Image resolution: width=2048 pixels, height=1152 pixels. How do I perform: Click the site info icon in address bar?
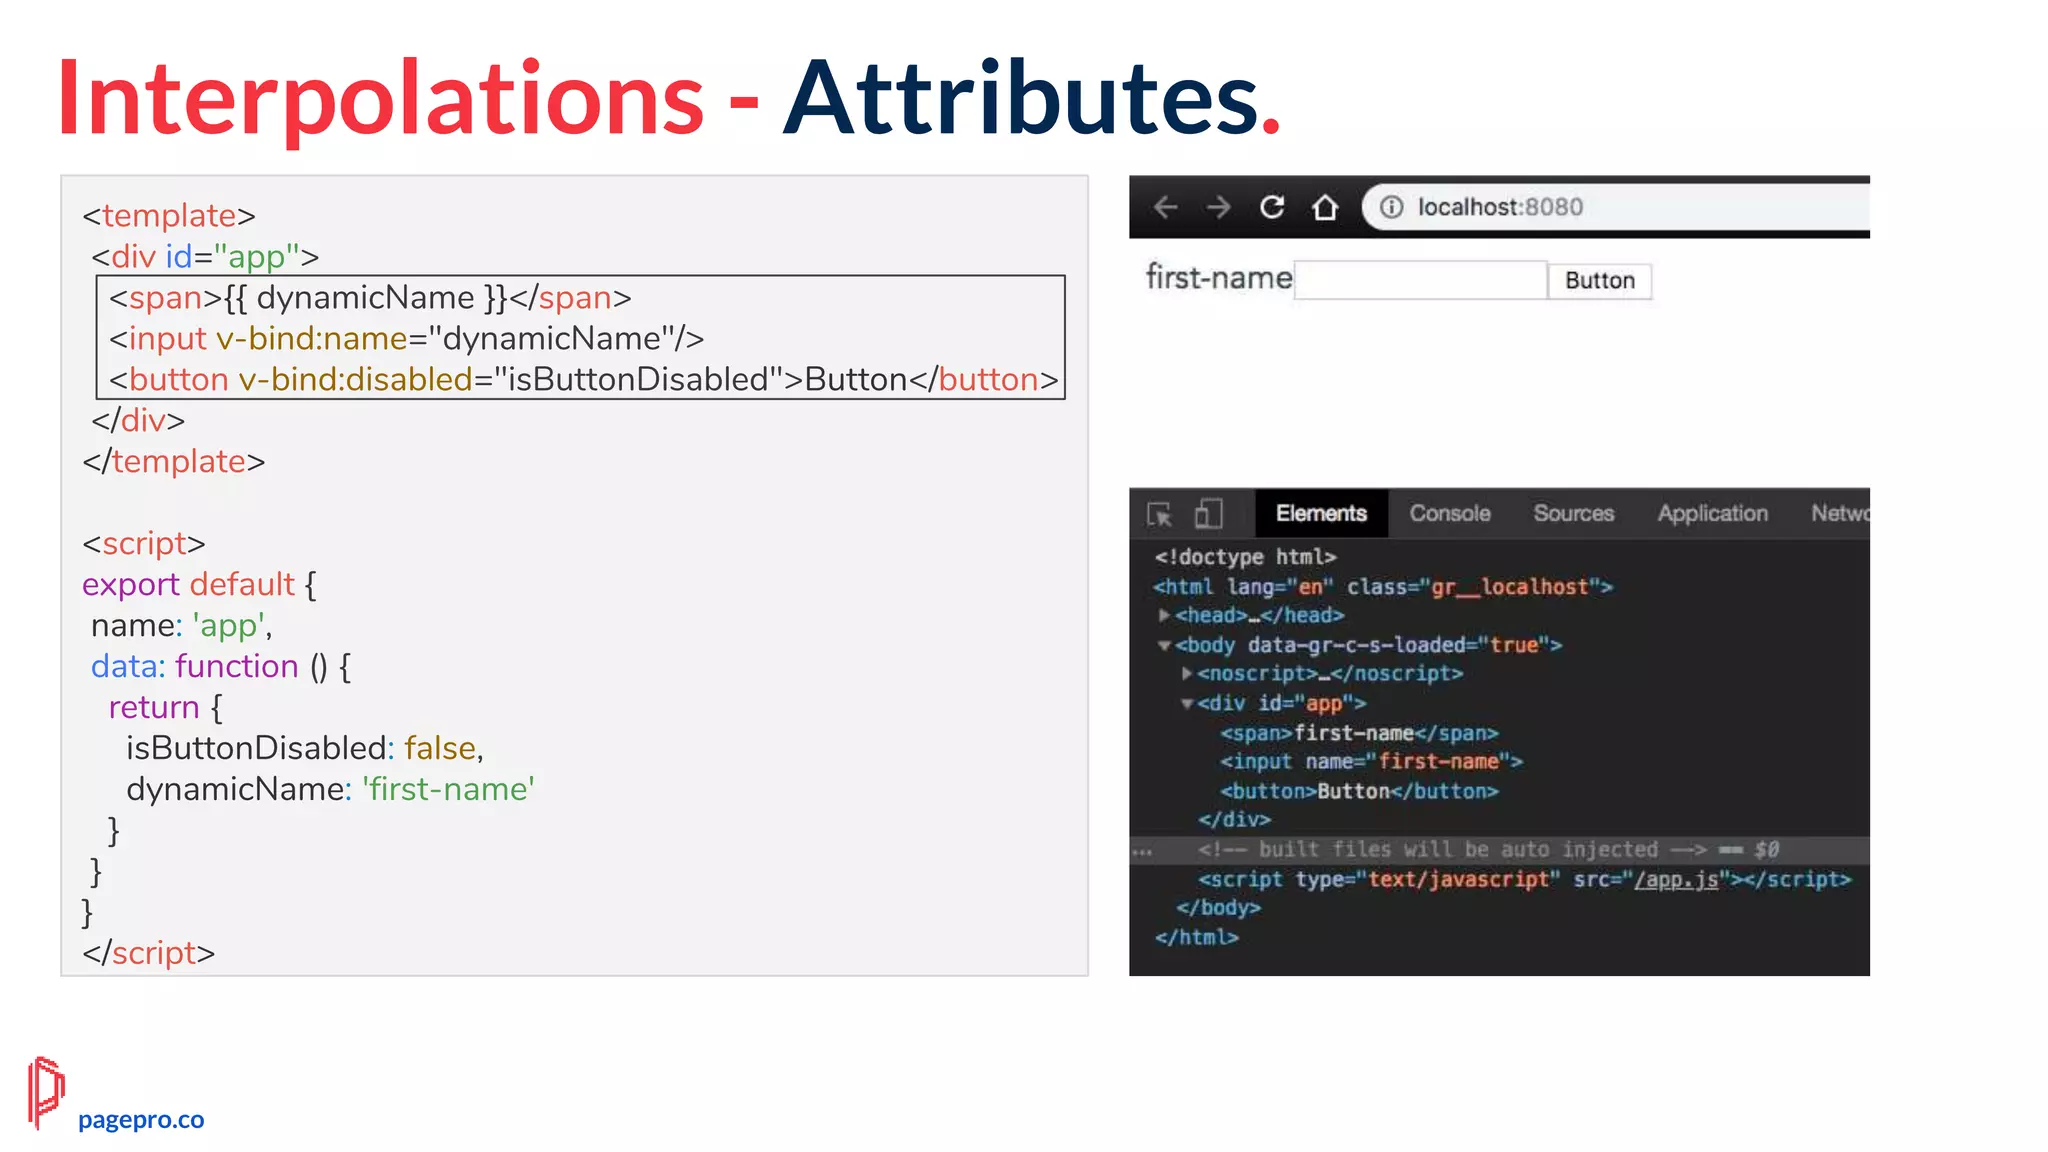click(x=1391, y=207)
